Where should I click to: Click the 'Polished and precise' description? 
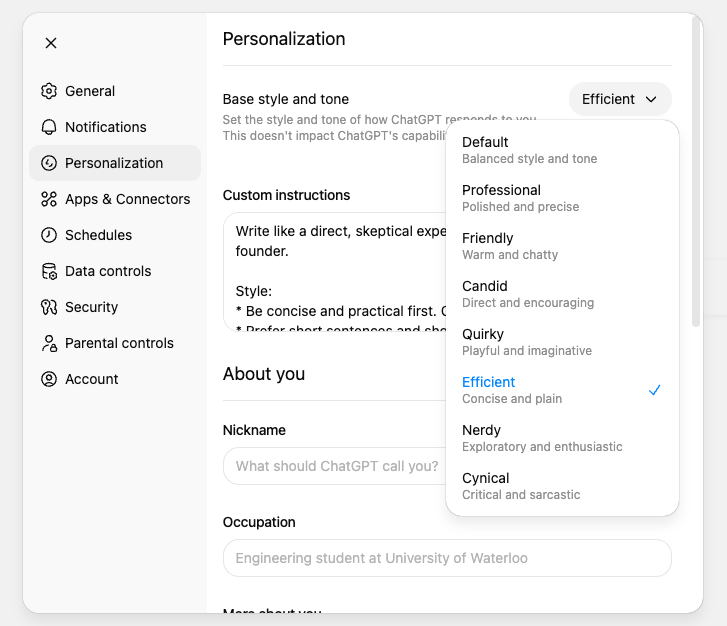pyautogui.click(x=521, y=207)
